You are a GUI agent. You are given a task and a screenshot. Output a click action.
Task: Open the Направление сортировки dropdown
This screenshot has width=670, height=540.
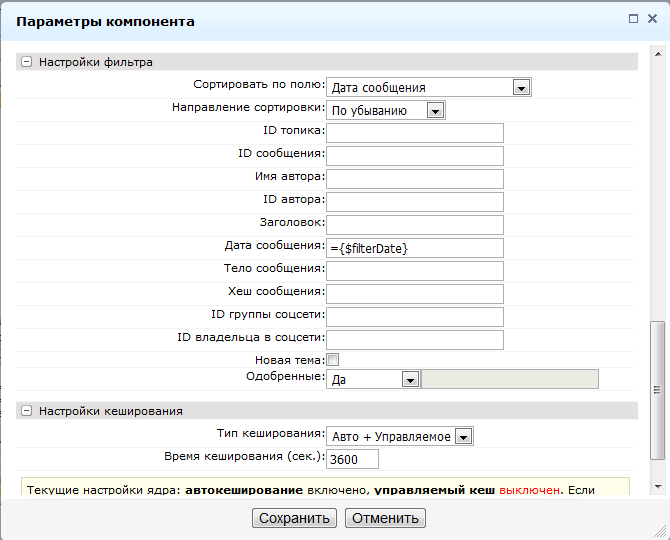pos(434,111)
